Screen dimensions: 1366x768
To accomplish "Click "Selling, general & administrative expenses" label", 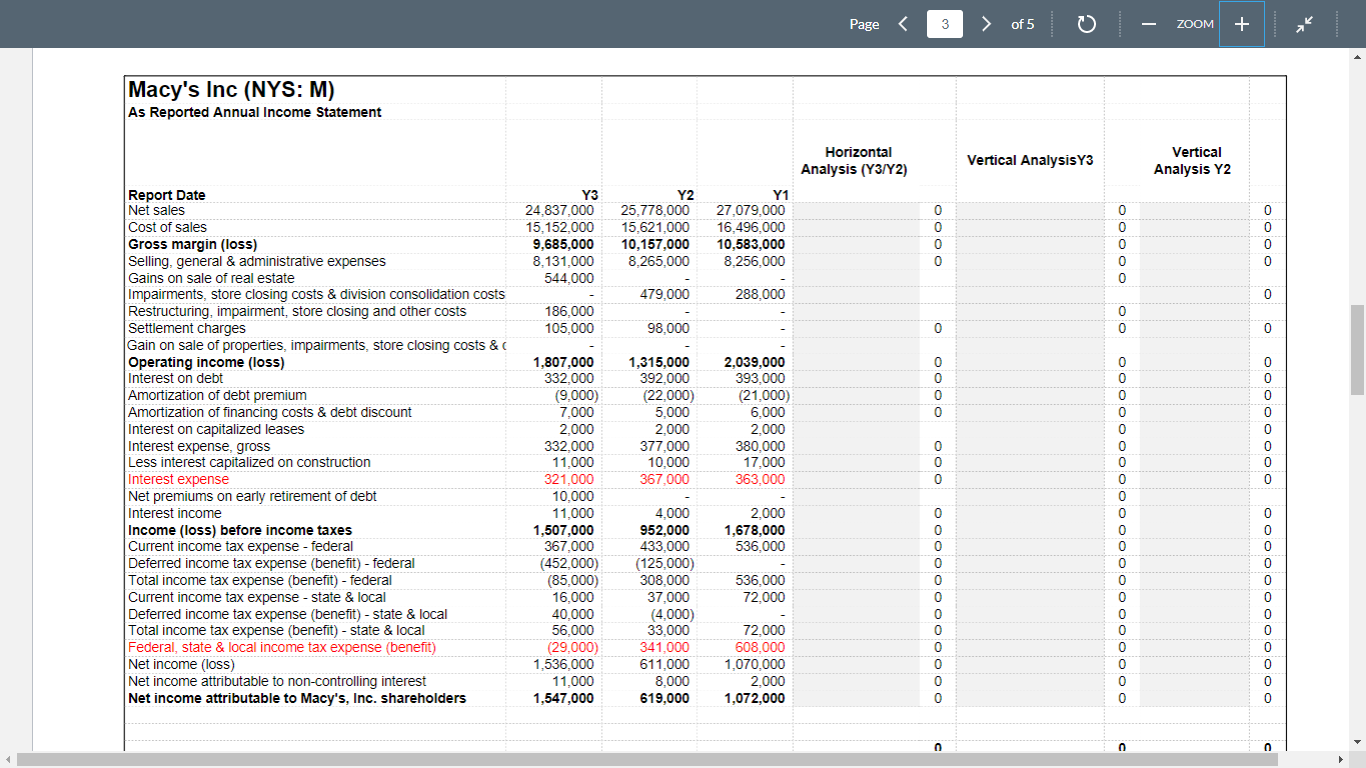I will pos(256,261).
